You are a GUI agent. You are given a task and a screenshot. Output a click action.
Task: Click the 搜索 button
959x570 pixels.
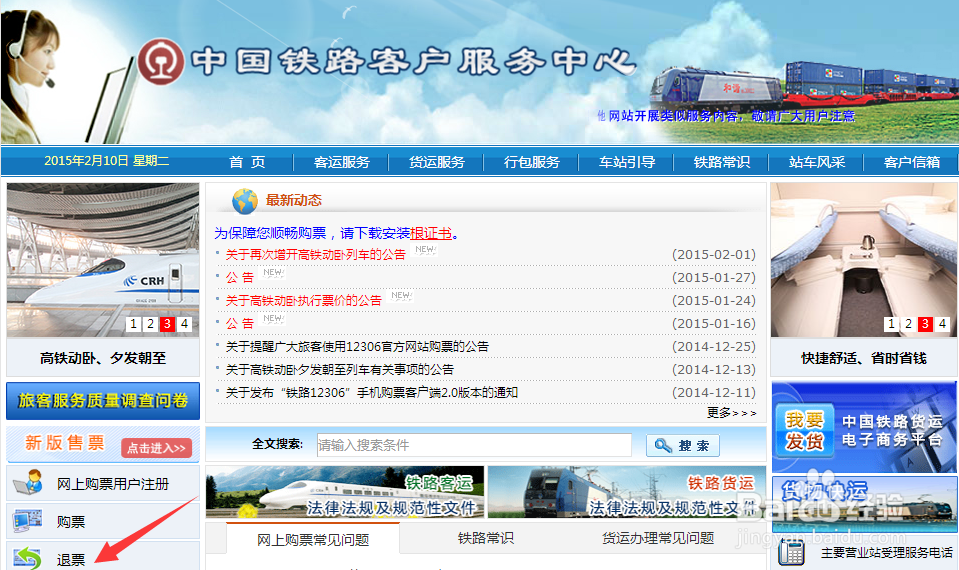tap(683, 445)
